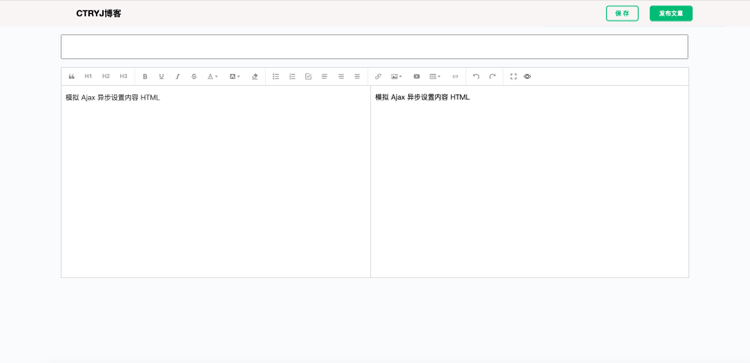
Task: Undo the last edit
Action: click(x=476, y=77)
